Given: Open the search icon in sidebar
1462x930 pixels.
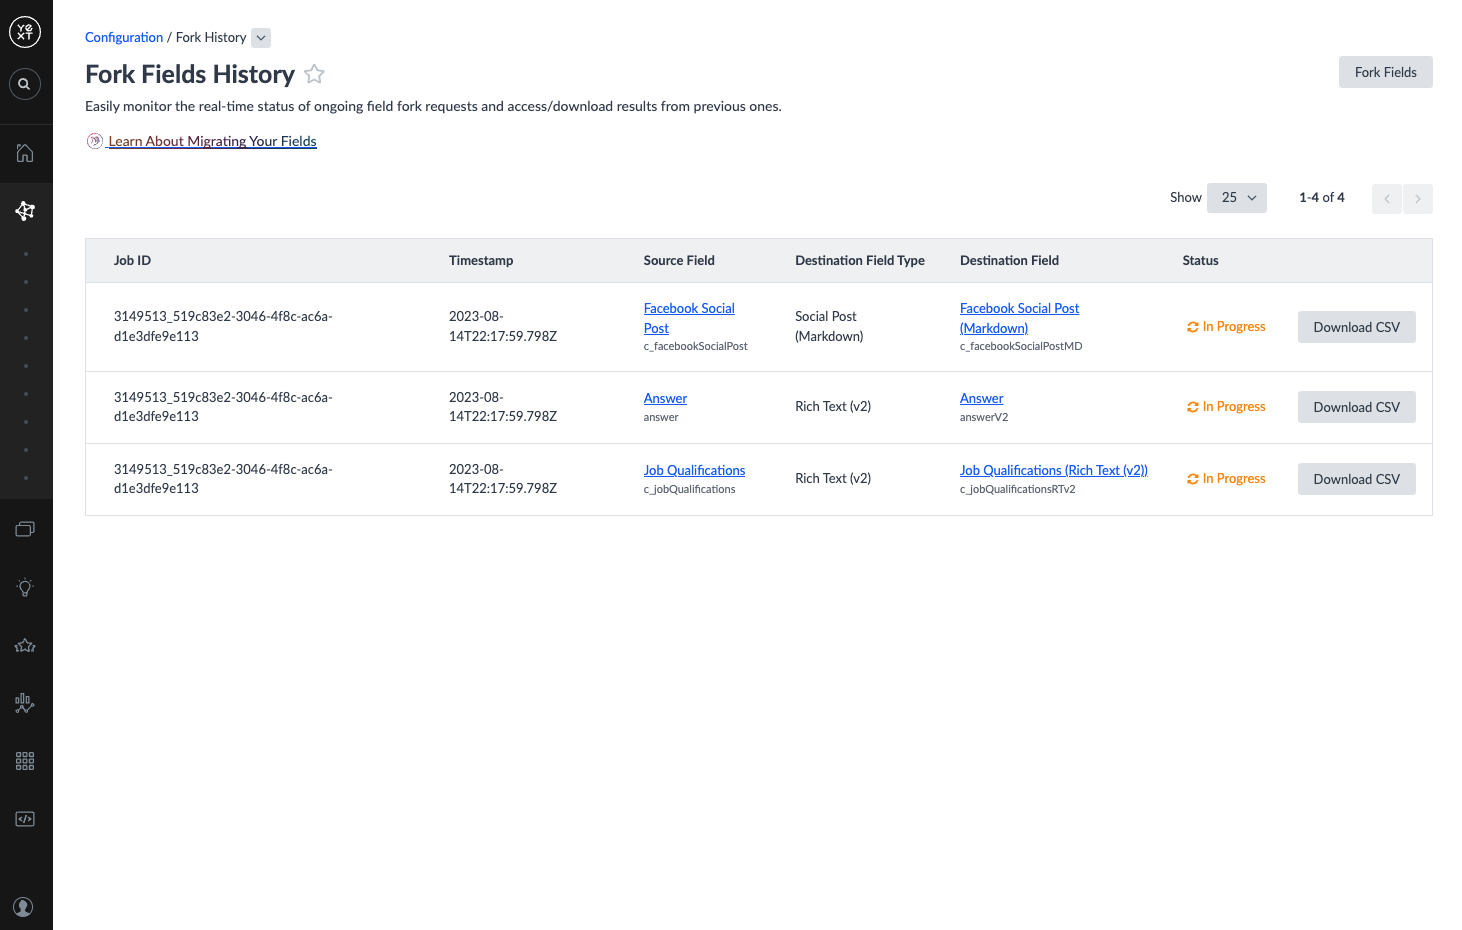Looking at the screenshot, I should (25, 84).
